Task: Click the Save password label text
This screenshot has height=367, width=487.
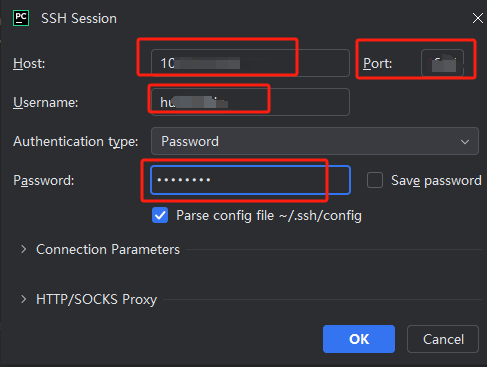Action: coord(436,180)
